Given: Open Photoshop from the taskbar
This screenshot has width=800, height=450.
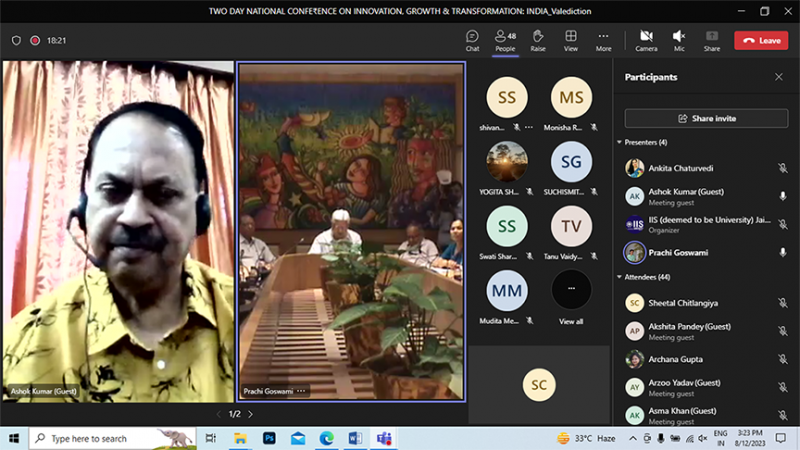Looking at the screenshot, I should [x=269, y=438].
